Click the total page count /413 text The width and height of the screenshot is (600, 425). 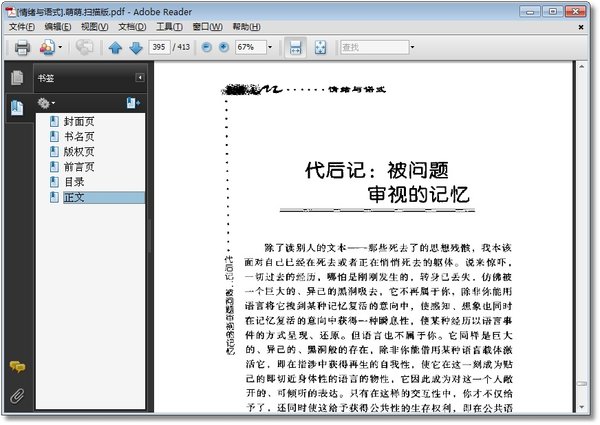pyautogui.click(x=181, y=47)
